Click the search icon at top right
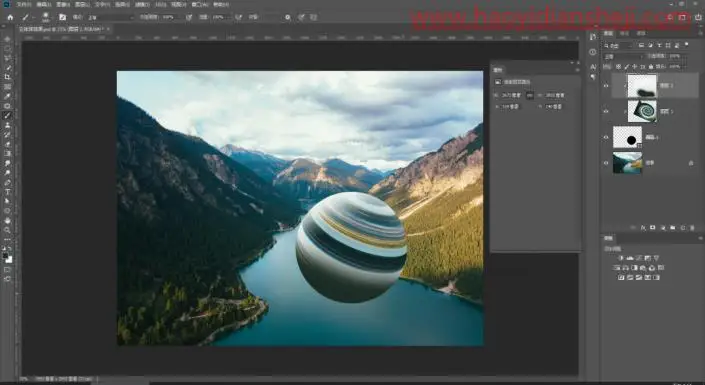The height and width of the screenshot is (385, 705). point(670,17)
